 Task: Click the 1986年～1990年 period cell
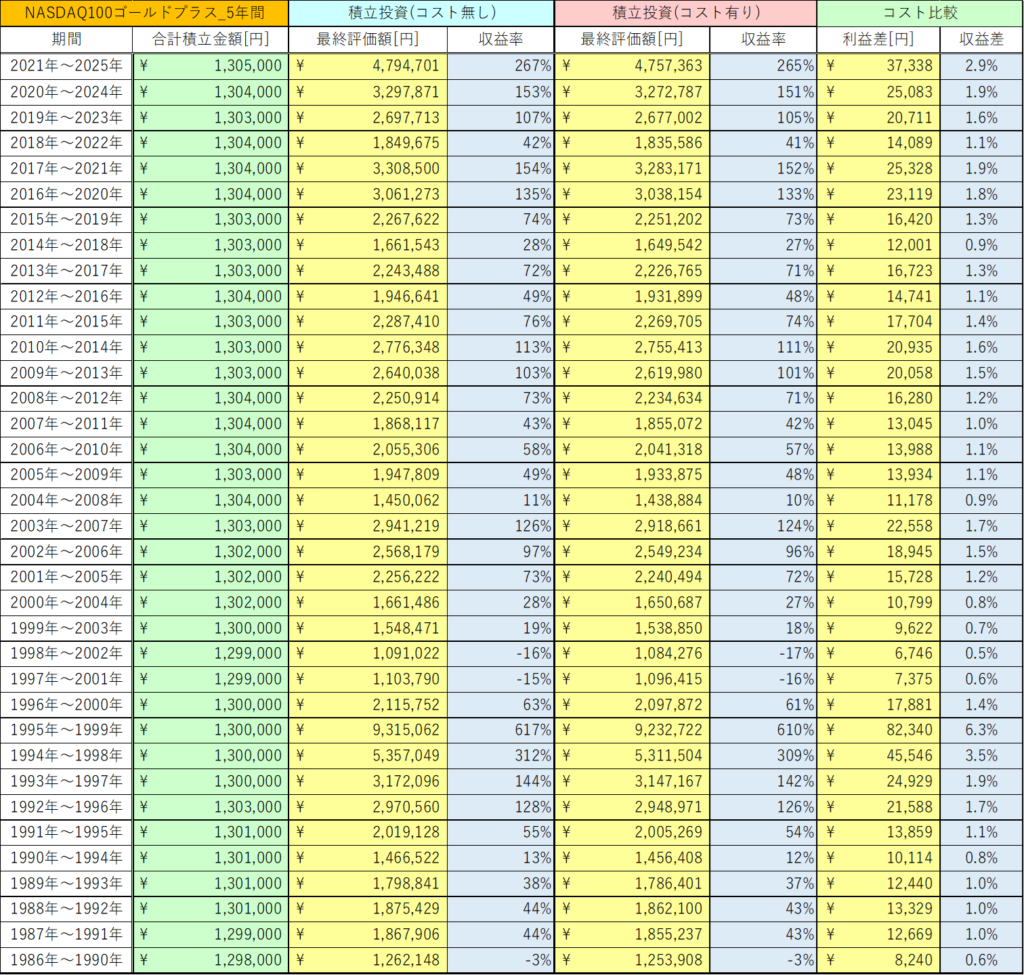tap(67, 960)
